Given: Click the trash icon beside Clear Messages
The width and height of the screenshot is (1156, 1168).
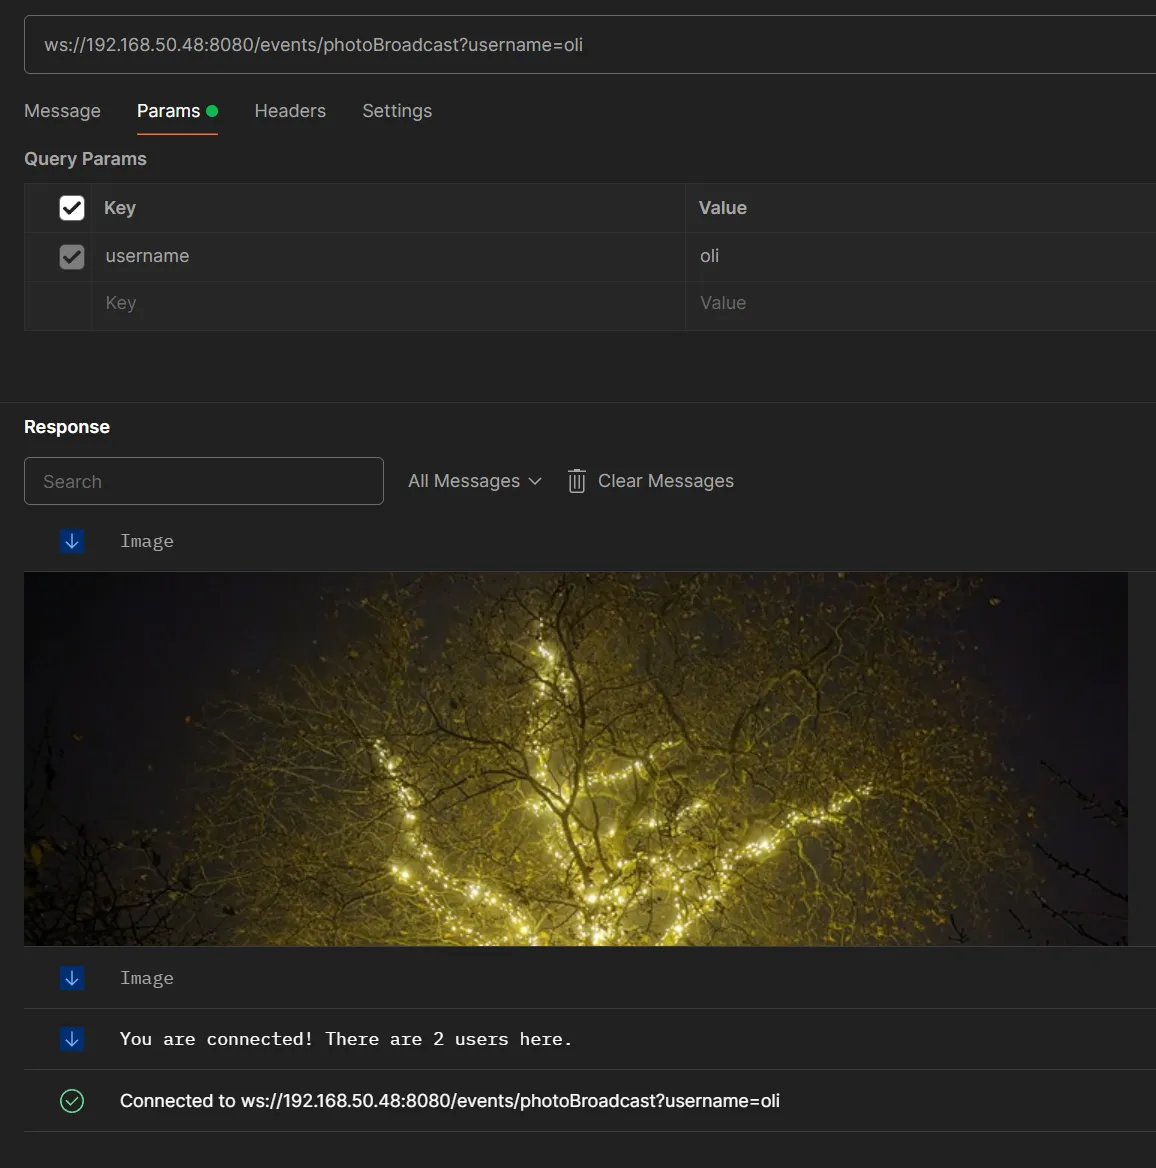Looking at the screenshot, I should (577, 481).
